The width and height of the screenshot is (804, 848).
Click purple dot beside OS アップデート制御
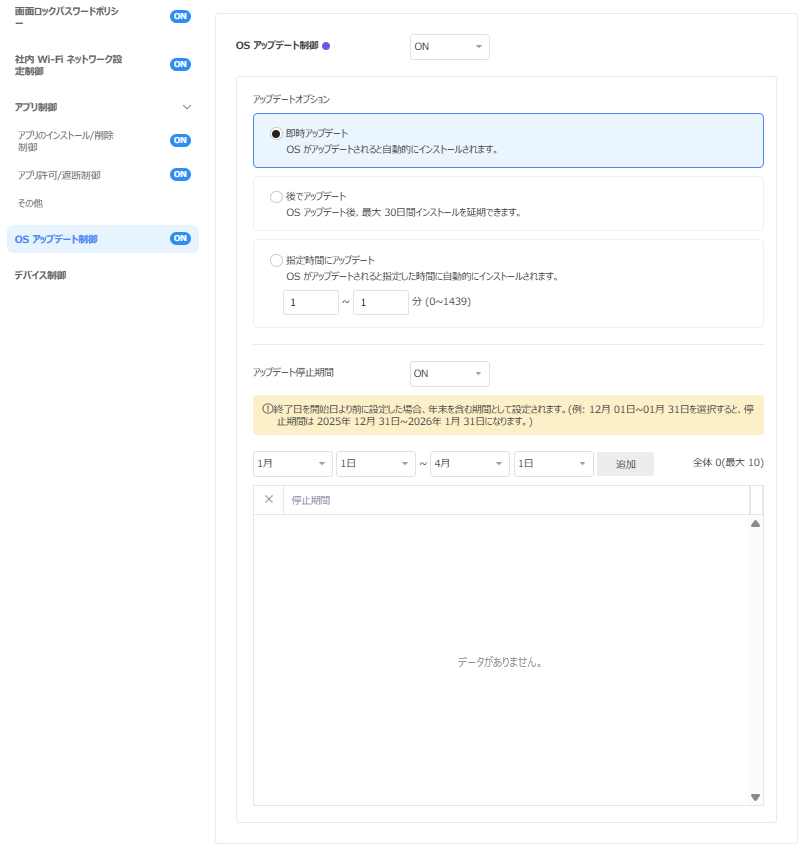[326, 46]
